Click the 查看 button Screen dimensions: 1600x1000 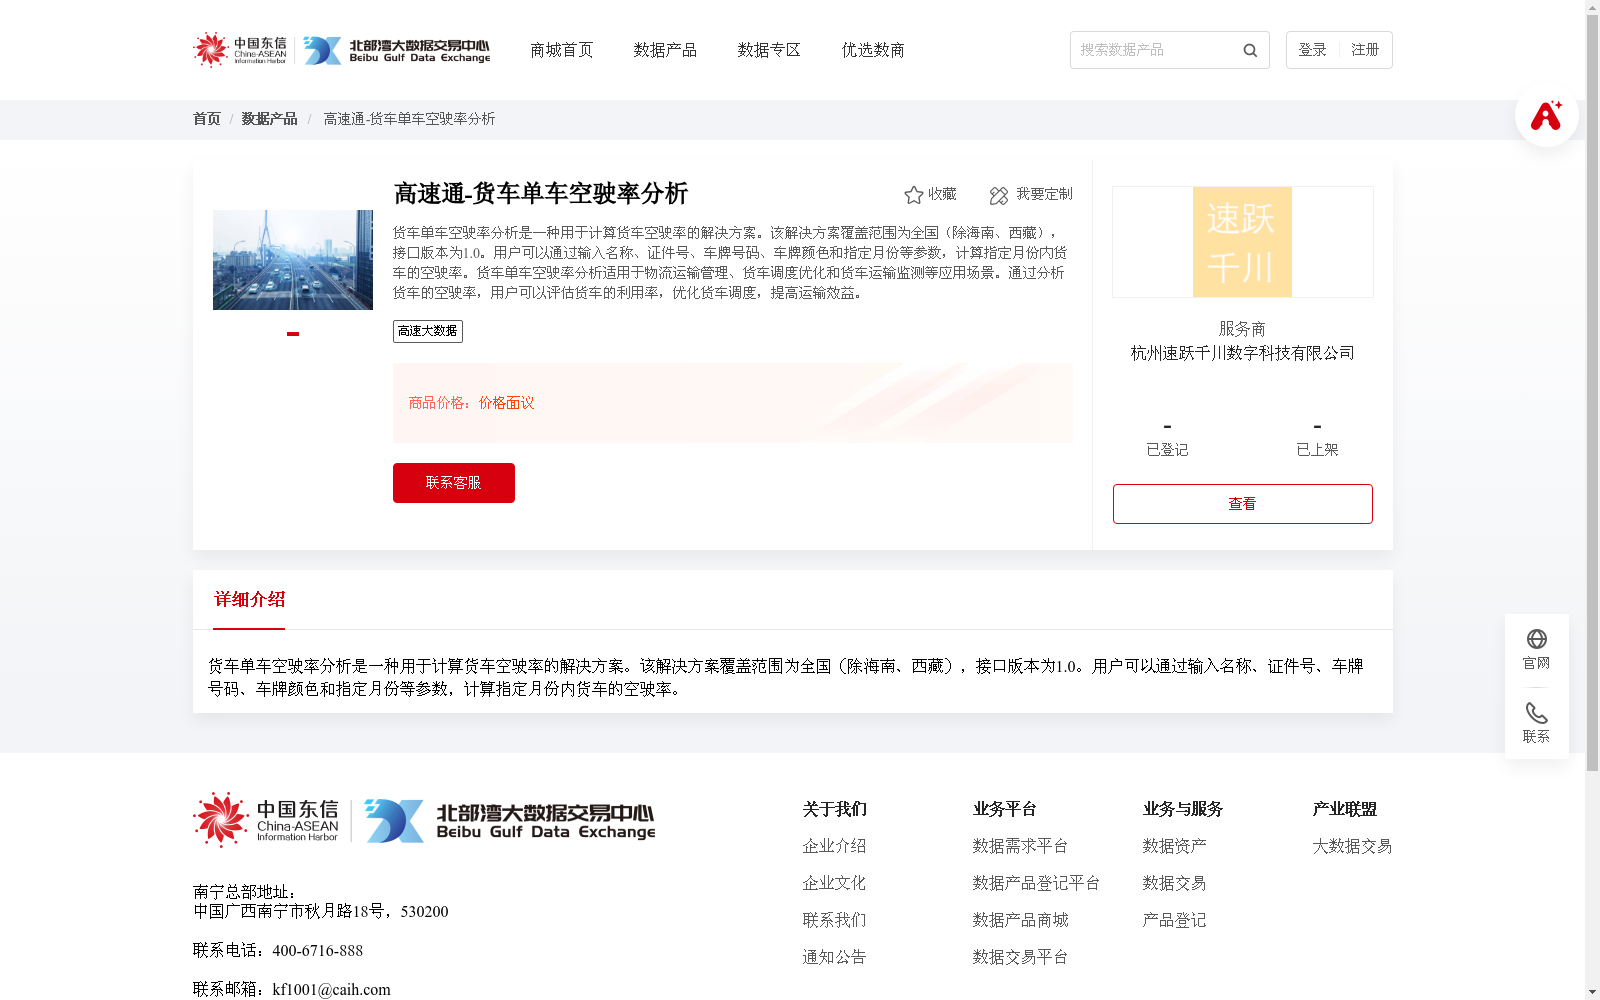(x=1241, y=503)
